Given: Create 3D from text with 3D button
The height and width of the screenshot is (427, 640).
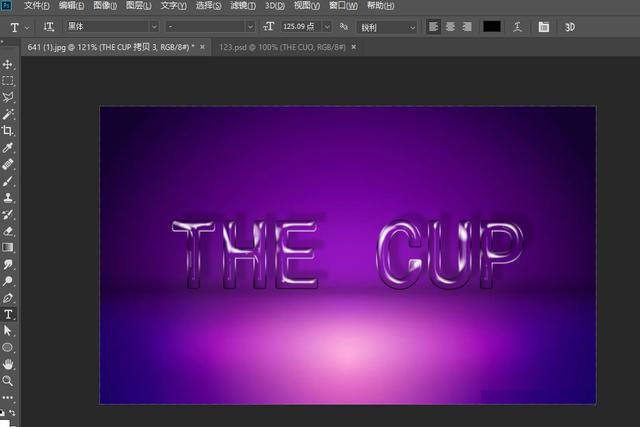Looking at the screenshot, I should tap(569, 27).
